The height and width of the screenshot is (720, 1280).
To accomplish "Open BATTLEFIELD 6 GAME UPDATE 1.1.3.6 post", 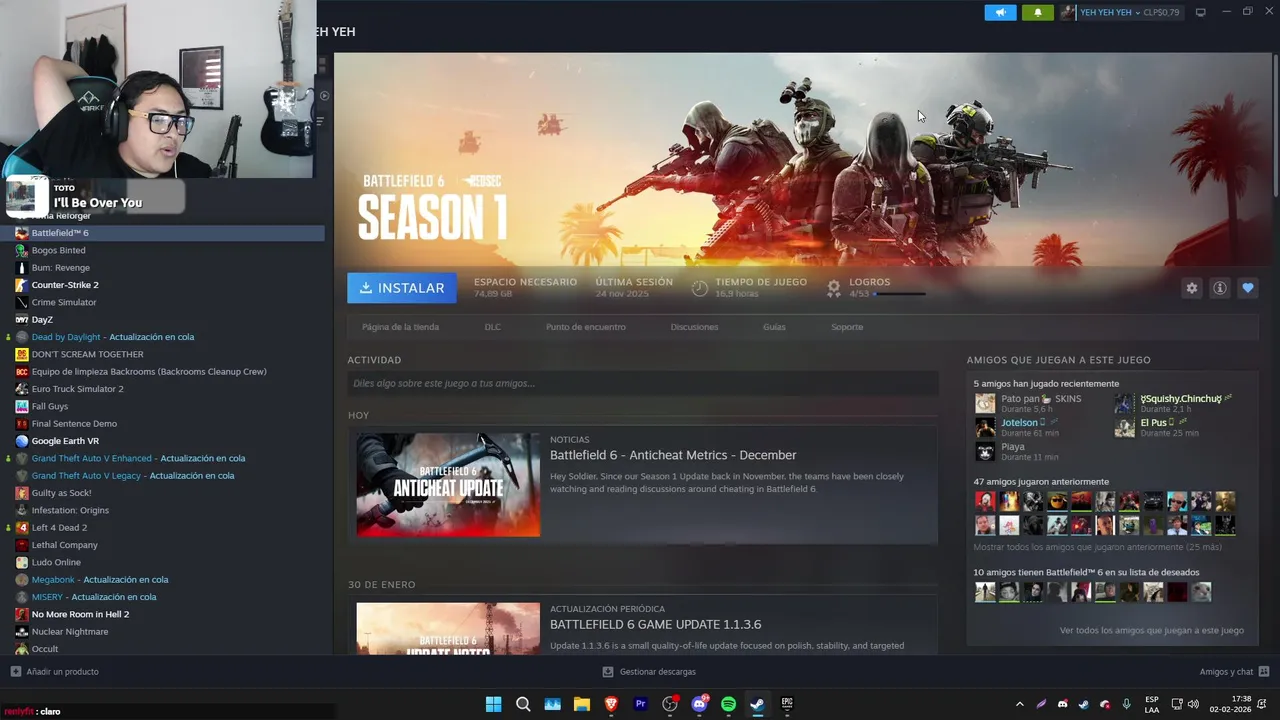I will pos(655,624).
